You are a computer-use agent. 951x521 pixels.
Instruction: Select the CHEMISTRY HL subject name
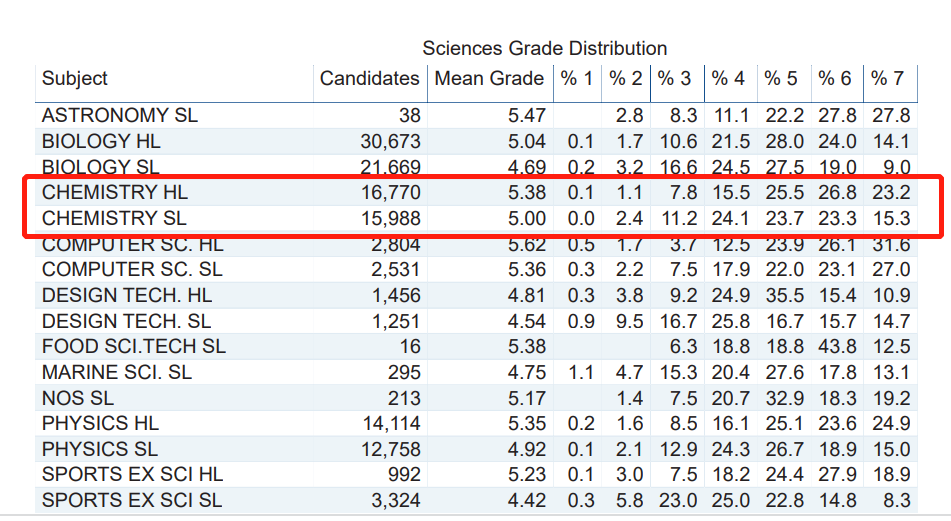pos(115,192)
